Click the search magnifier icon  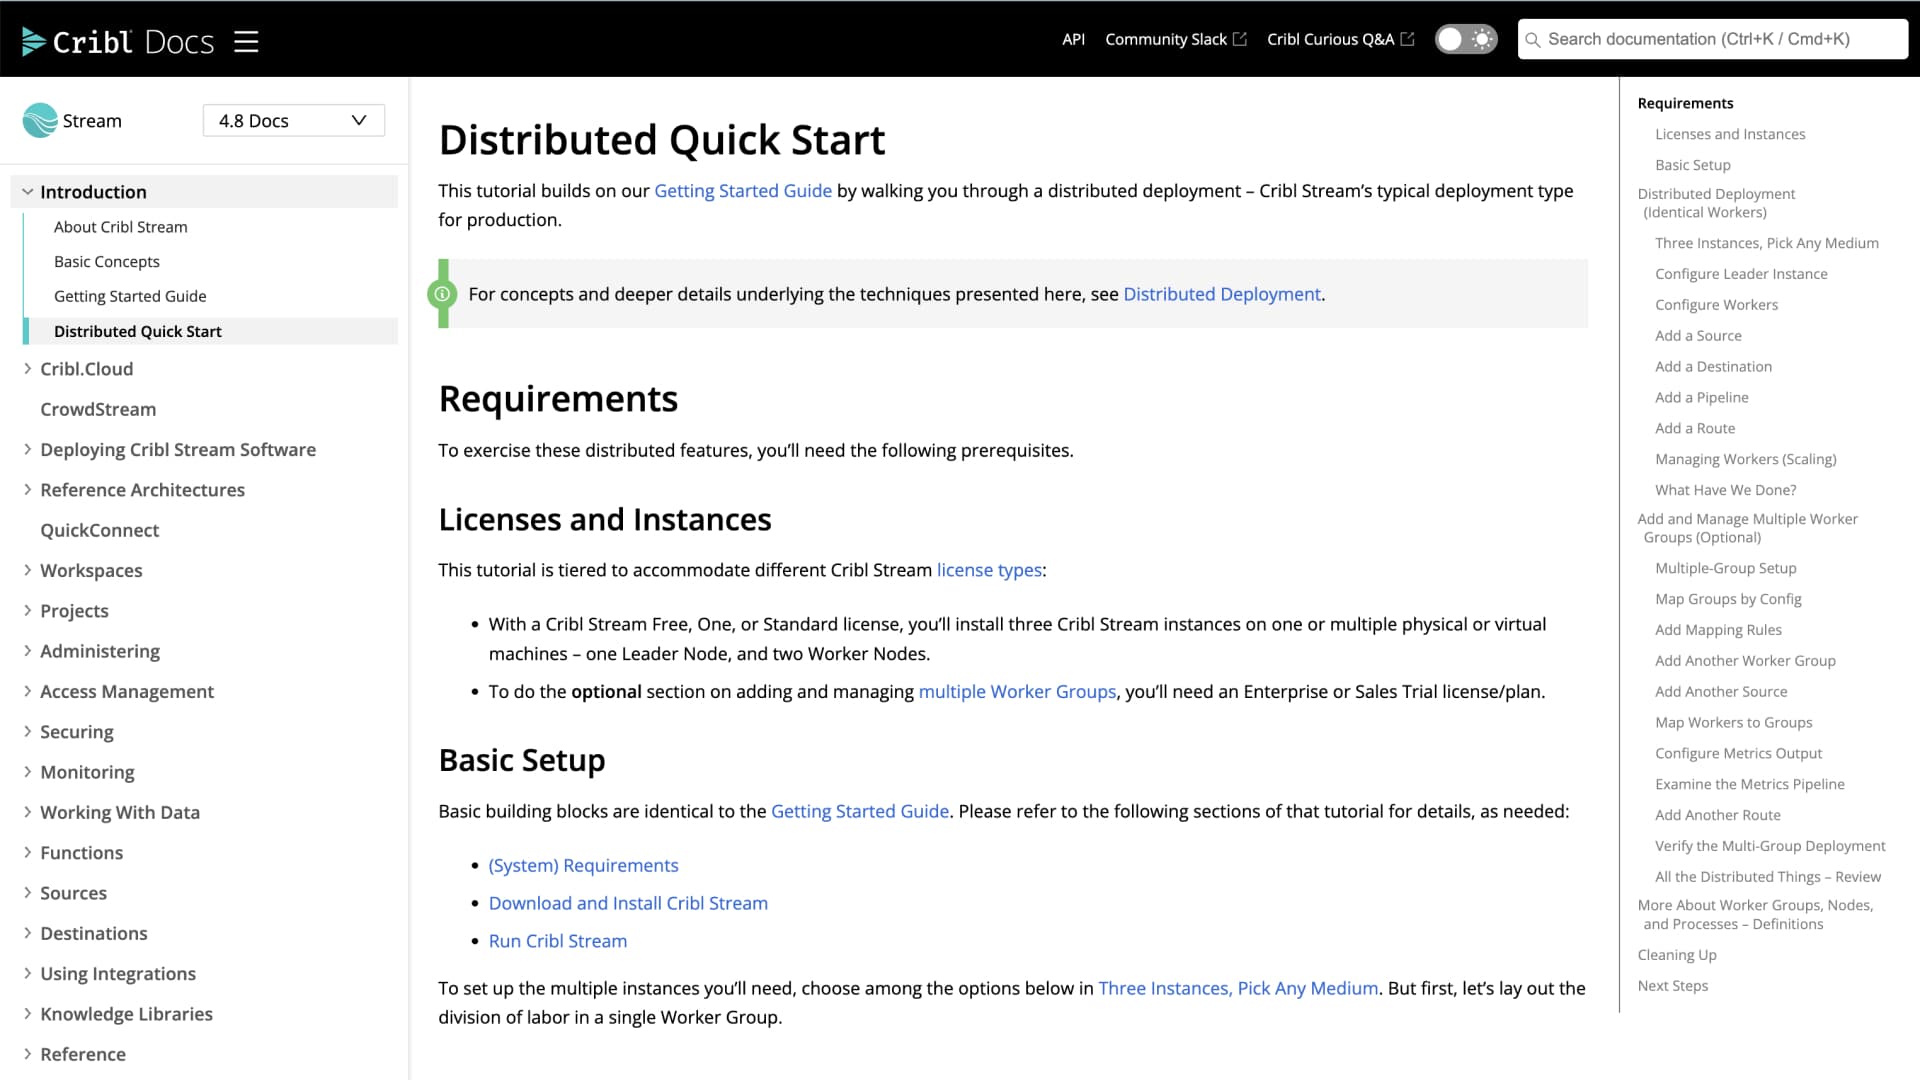[x=1533, y=39]
